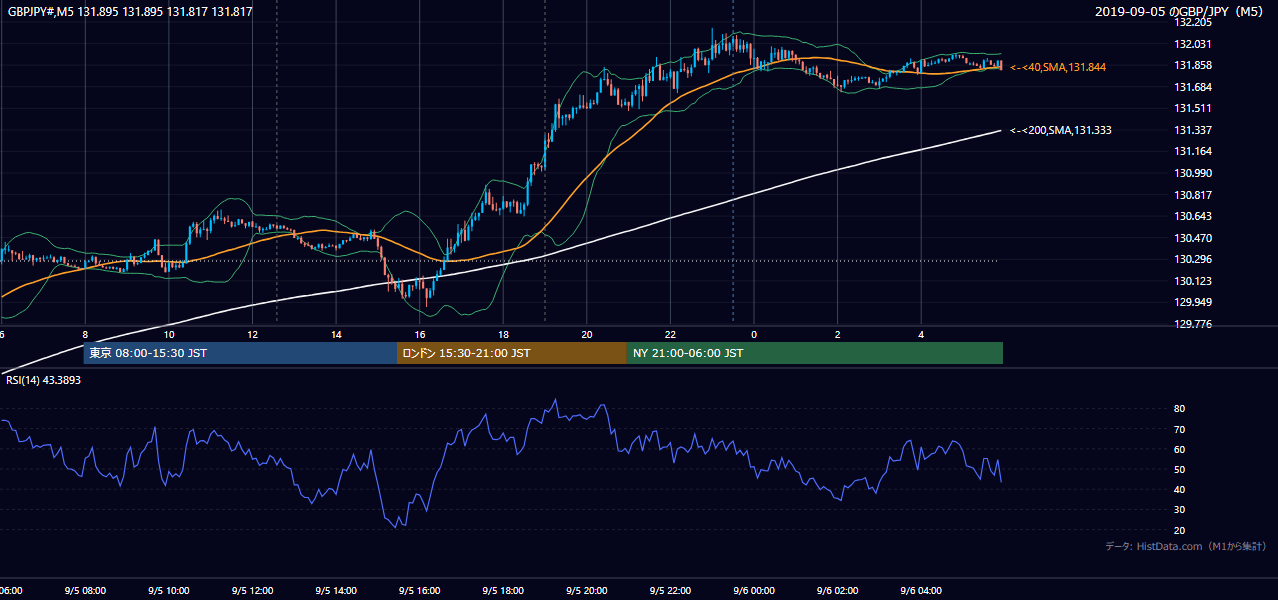Click RSI scale value 80

[1180, 409]
